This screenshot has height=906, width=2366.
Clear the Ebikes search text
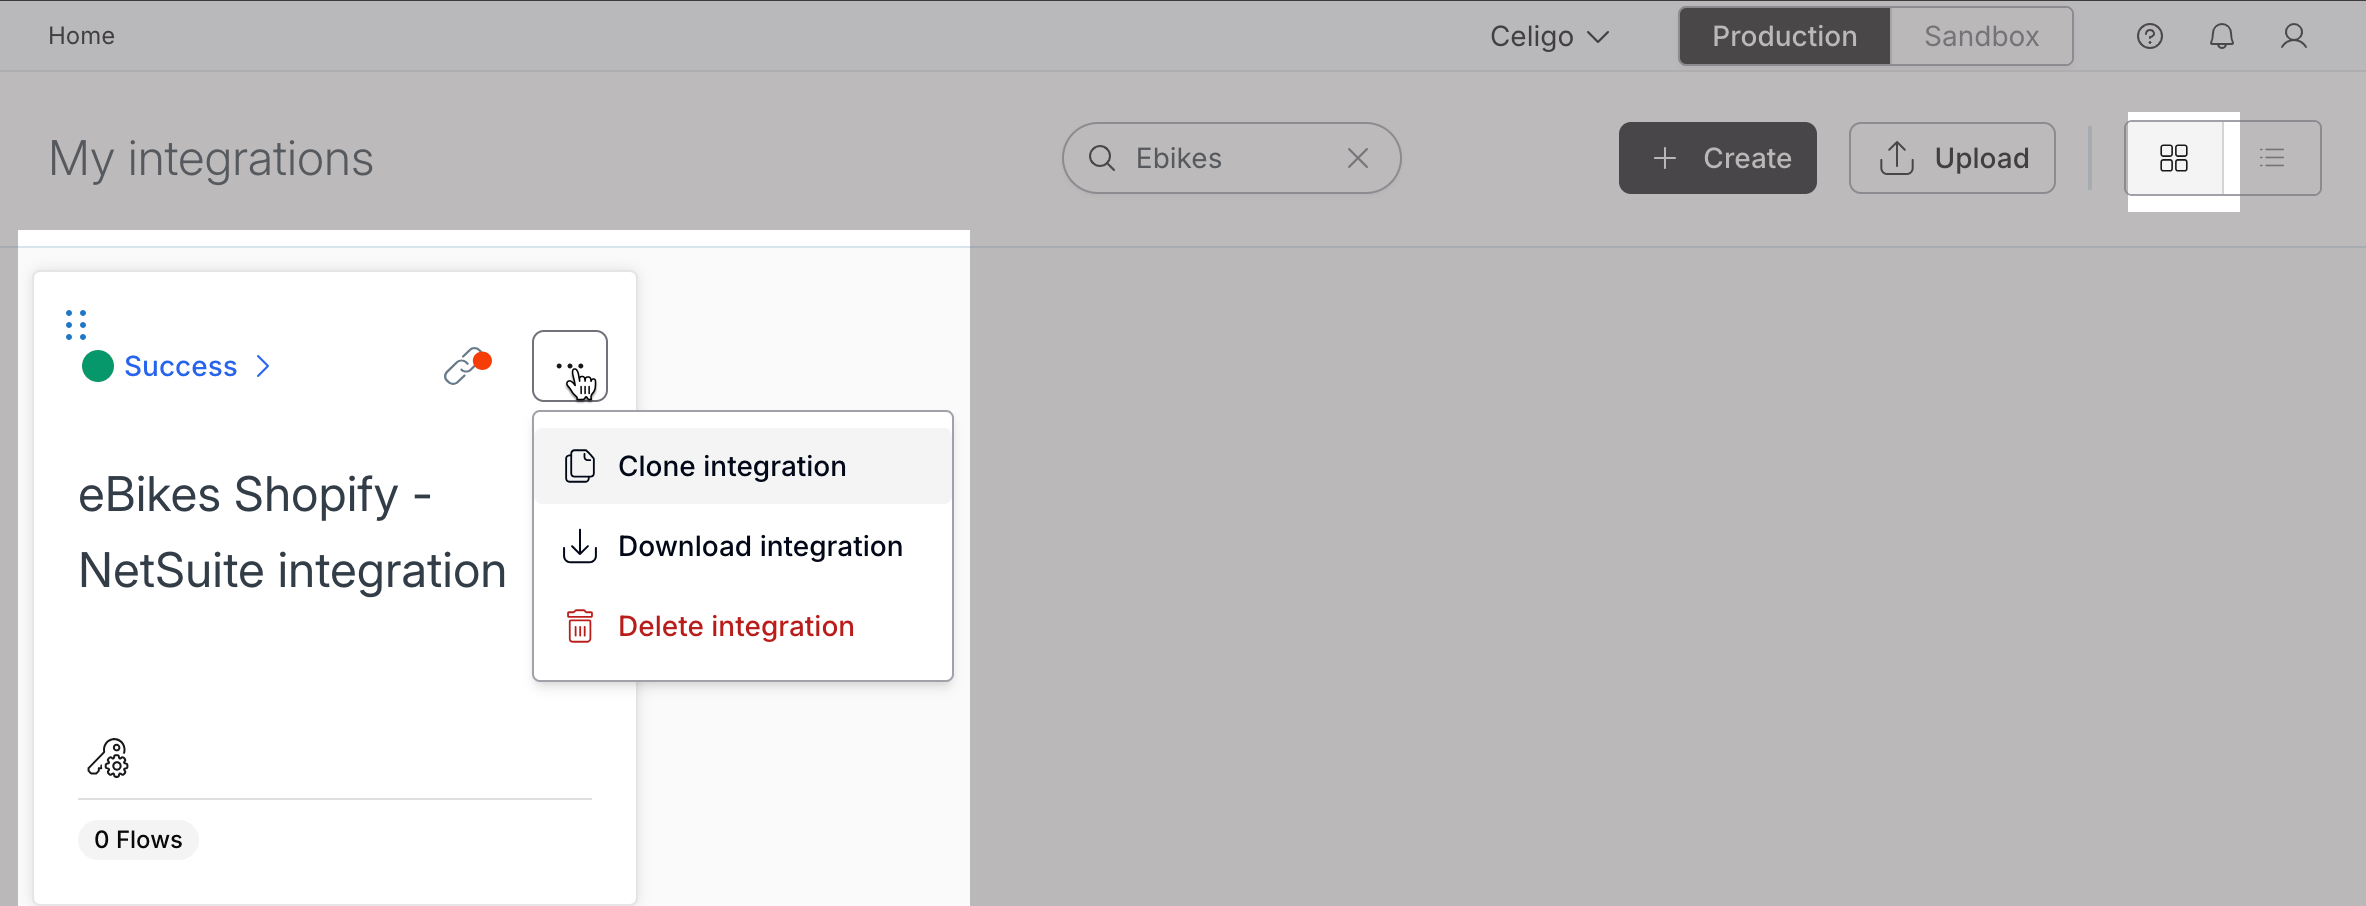point(1357,158)
